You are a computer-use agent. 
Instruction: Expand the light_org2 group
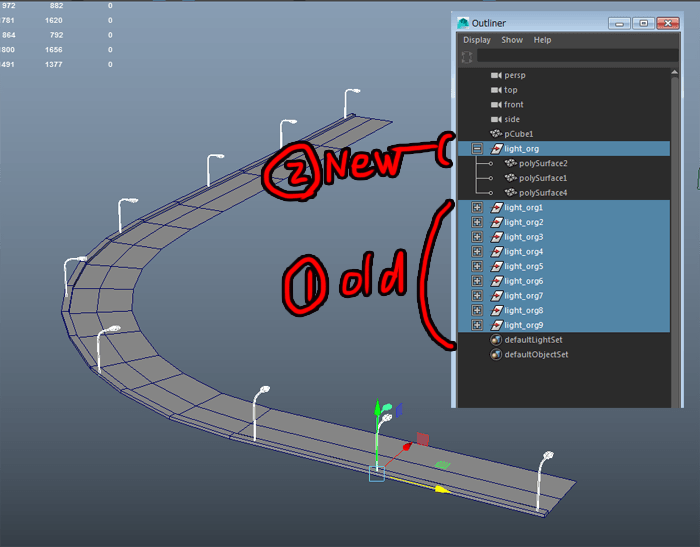point(477,222)
